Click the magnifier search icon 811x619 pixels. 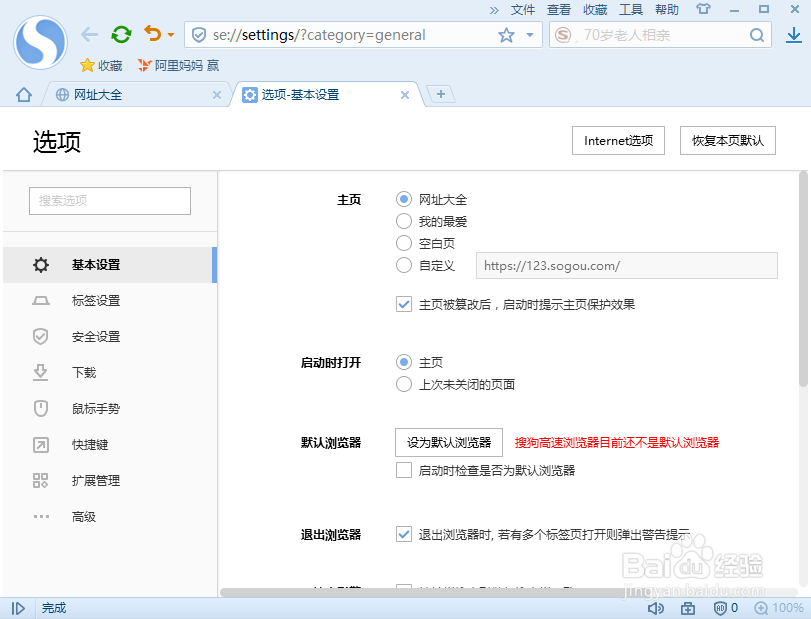(x=757, y=35)
